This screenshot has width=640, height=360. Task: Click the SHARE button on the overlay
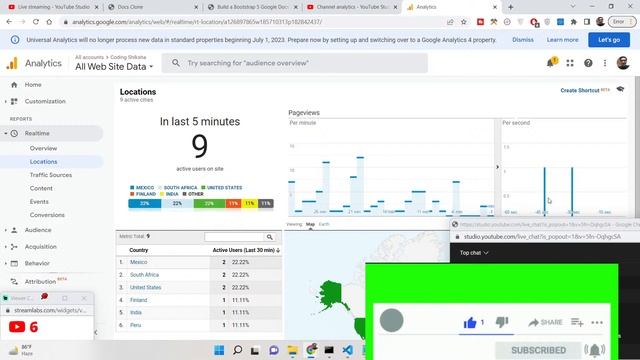coord(545,322)
